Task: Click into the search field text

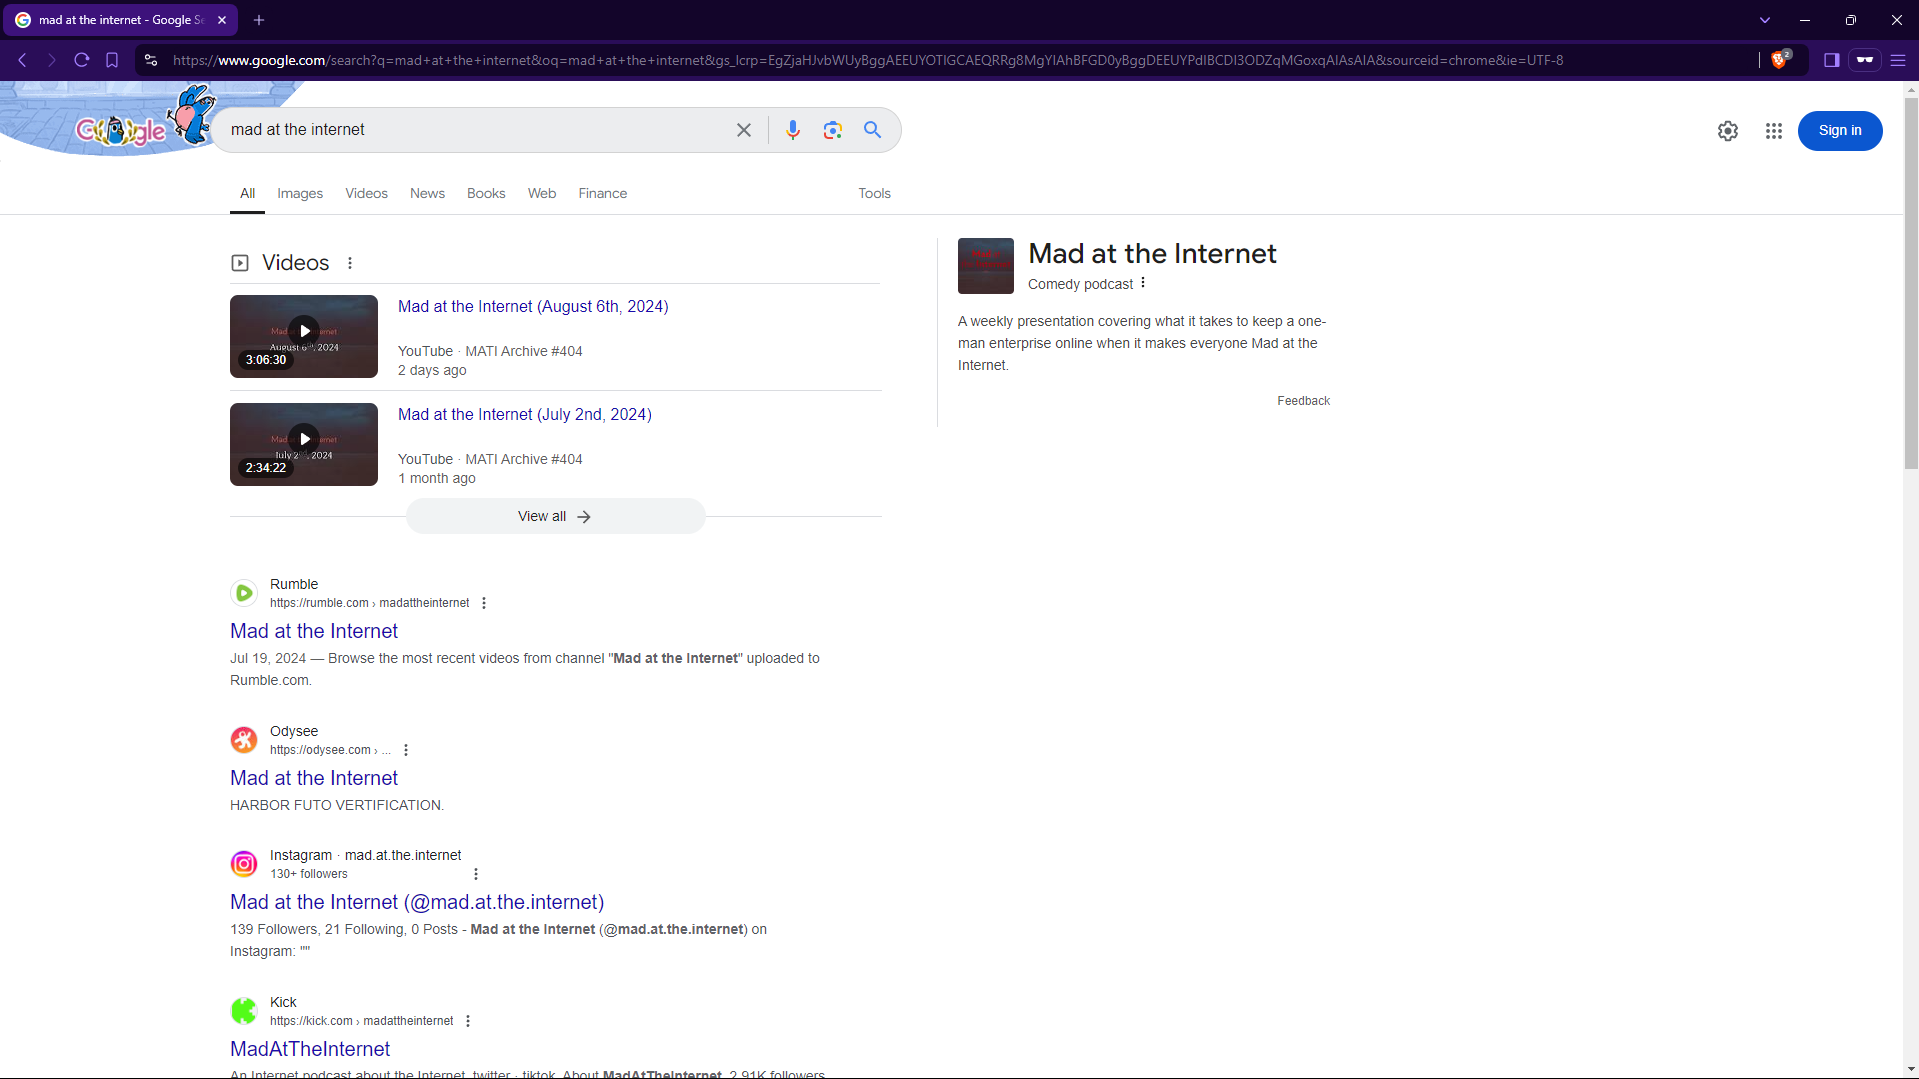Action: [298, 130]
